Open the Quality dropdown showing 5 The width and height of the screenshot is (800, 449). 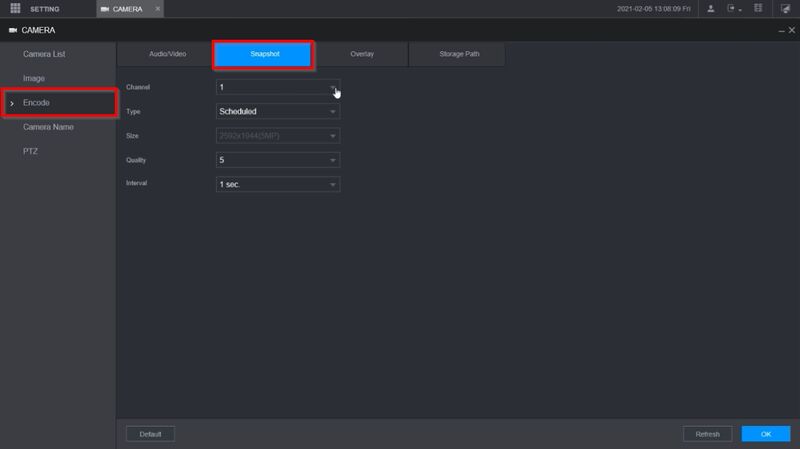point(278,160)
